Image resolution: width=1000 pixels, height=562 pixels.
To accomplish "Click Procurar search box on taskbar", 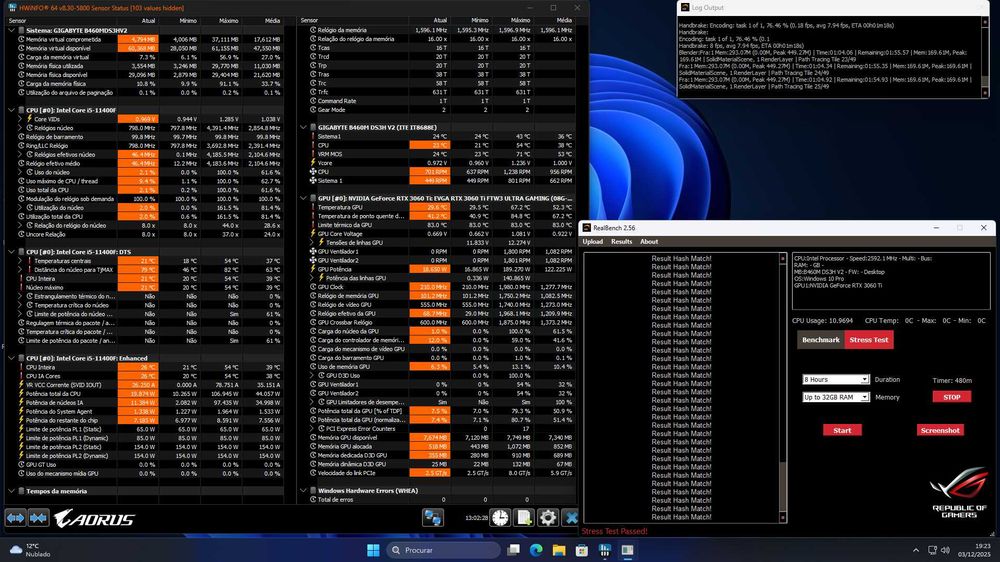I will [x=443, y=550].
